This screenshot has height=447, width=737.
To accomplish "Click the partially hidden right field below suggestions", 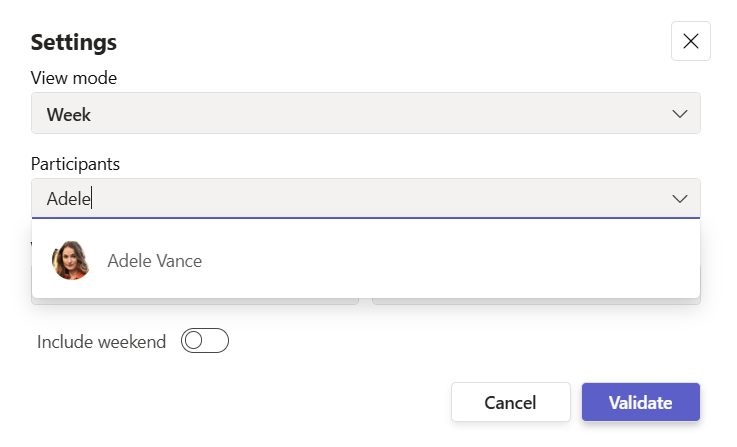I will point(535,300).
